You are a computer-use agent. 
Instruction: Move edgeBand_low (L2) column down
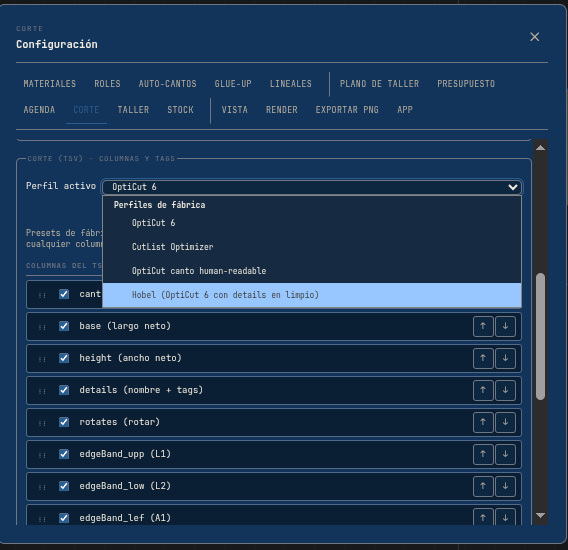point(505,486)
